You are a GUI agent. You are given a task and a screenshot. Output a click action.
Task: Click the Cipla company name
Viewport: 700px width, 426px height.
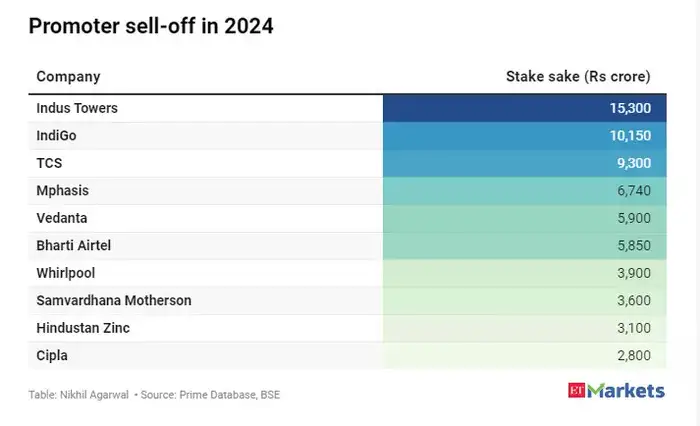[53, 355]
